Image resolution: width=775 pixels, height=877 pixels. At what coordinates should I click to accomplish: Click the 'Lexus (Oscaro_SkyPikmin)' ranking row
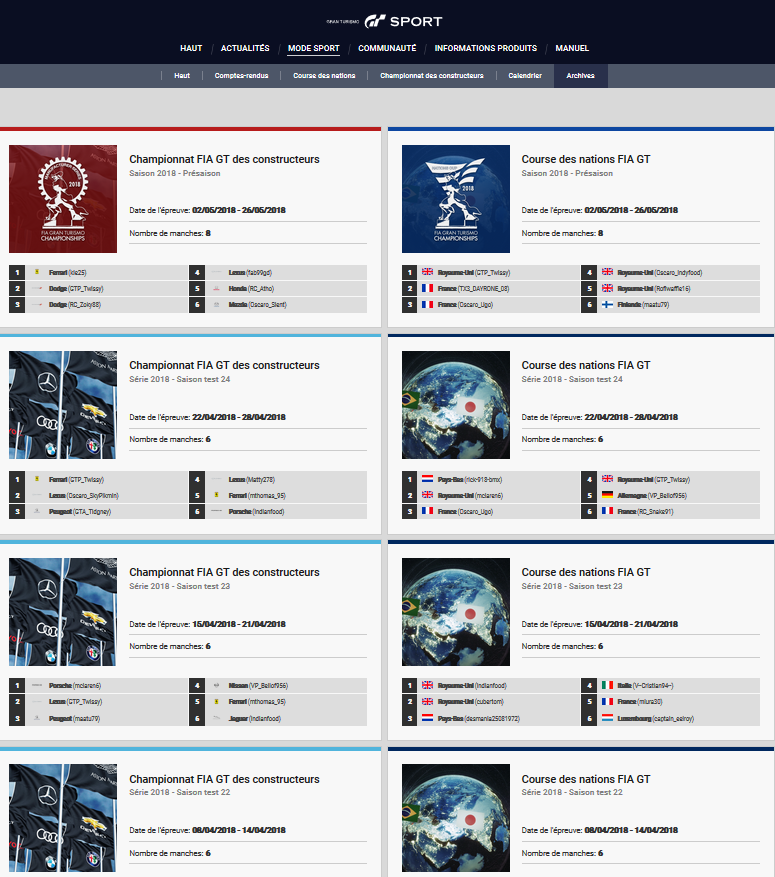point(98,496)
